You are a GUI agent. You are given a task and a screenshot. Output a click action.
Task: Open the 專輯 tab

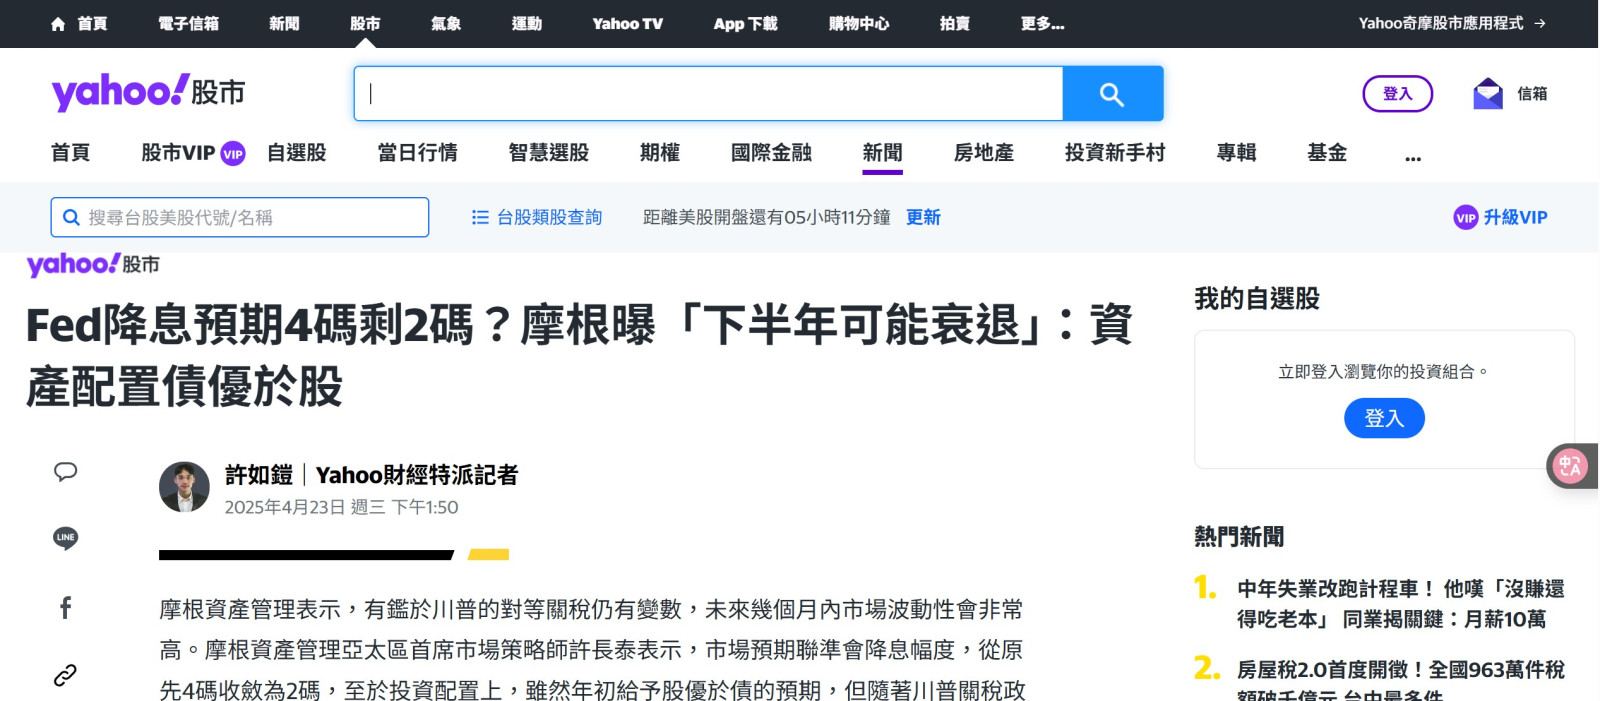[1237, 153]
